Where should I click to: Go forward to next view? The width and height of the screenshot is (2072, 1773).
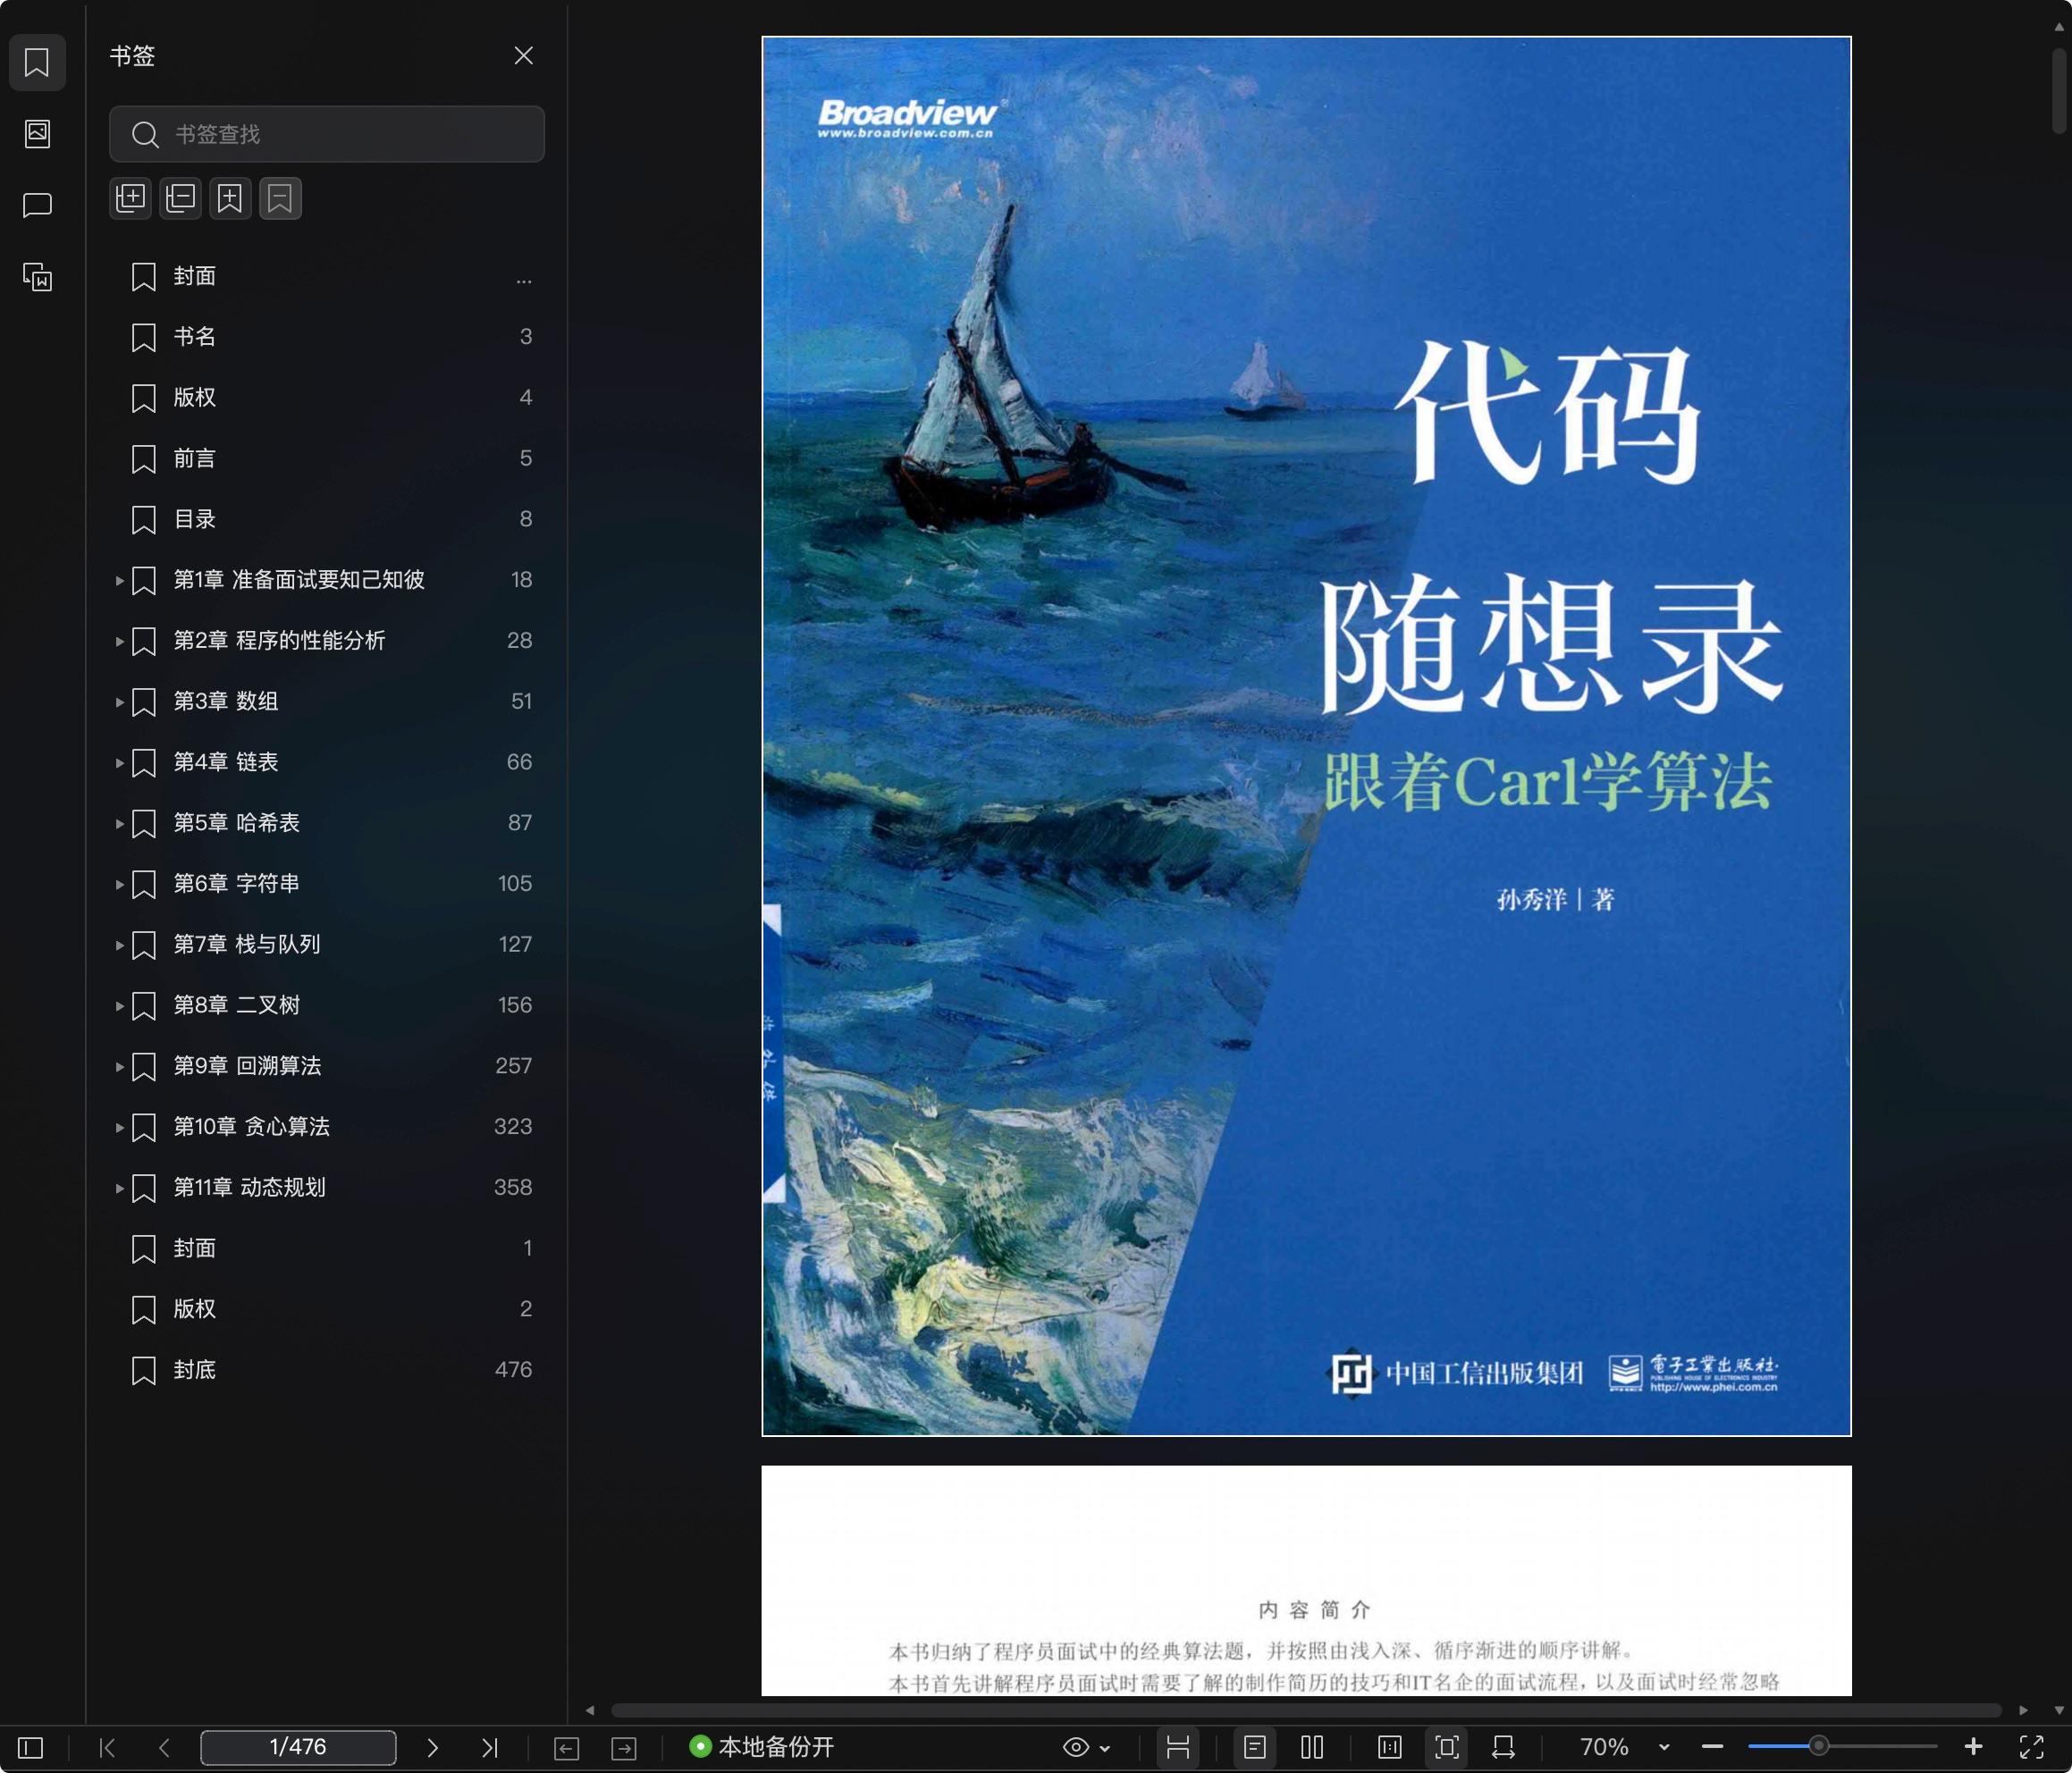pyautogui.click(x=624, y=1747)
